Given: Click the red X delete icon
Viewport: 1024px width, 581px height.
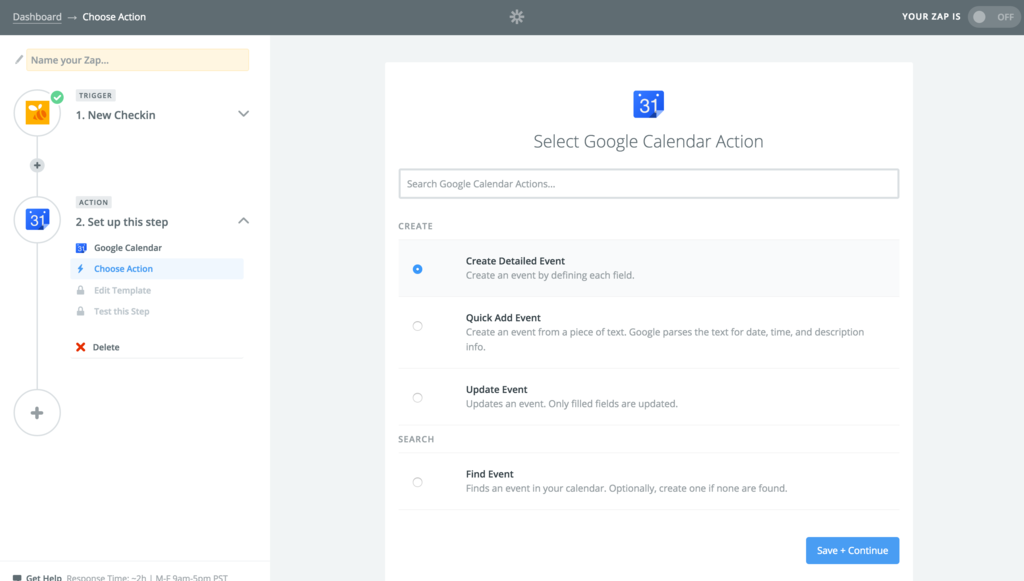Looking at the screenshot, I should click(x=80, y=347).
